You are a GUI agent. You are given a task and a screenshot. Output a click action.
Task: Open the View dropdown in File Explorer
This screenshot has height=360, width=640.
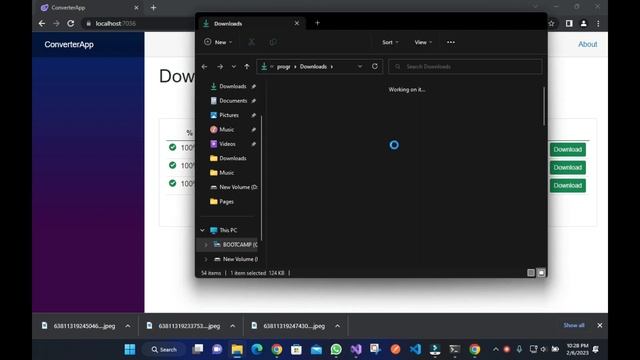point(423,42)
